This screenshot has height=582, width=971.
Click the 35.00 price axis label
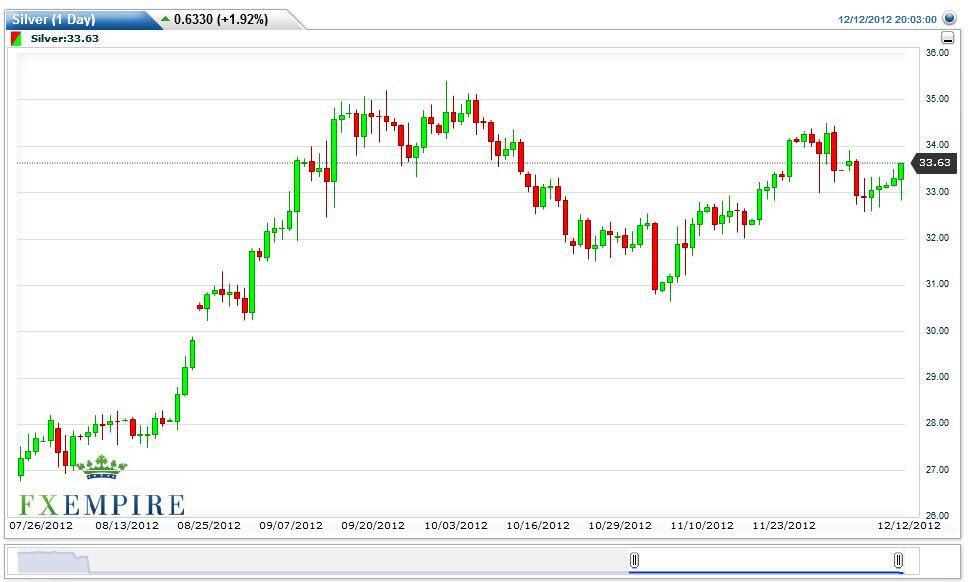point(936,99)
